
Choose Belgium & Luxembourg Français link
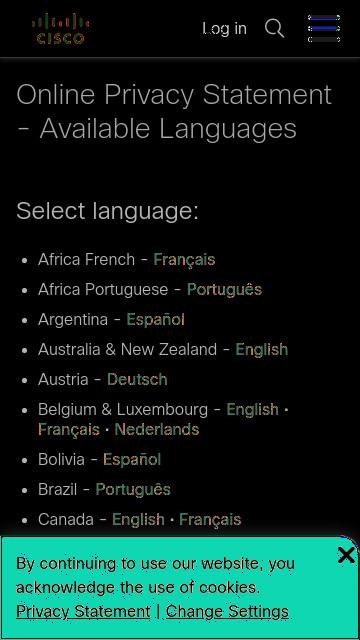pos(69,429)
